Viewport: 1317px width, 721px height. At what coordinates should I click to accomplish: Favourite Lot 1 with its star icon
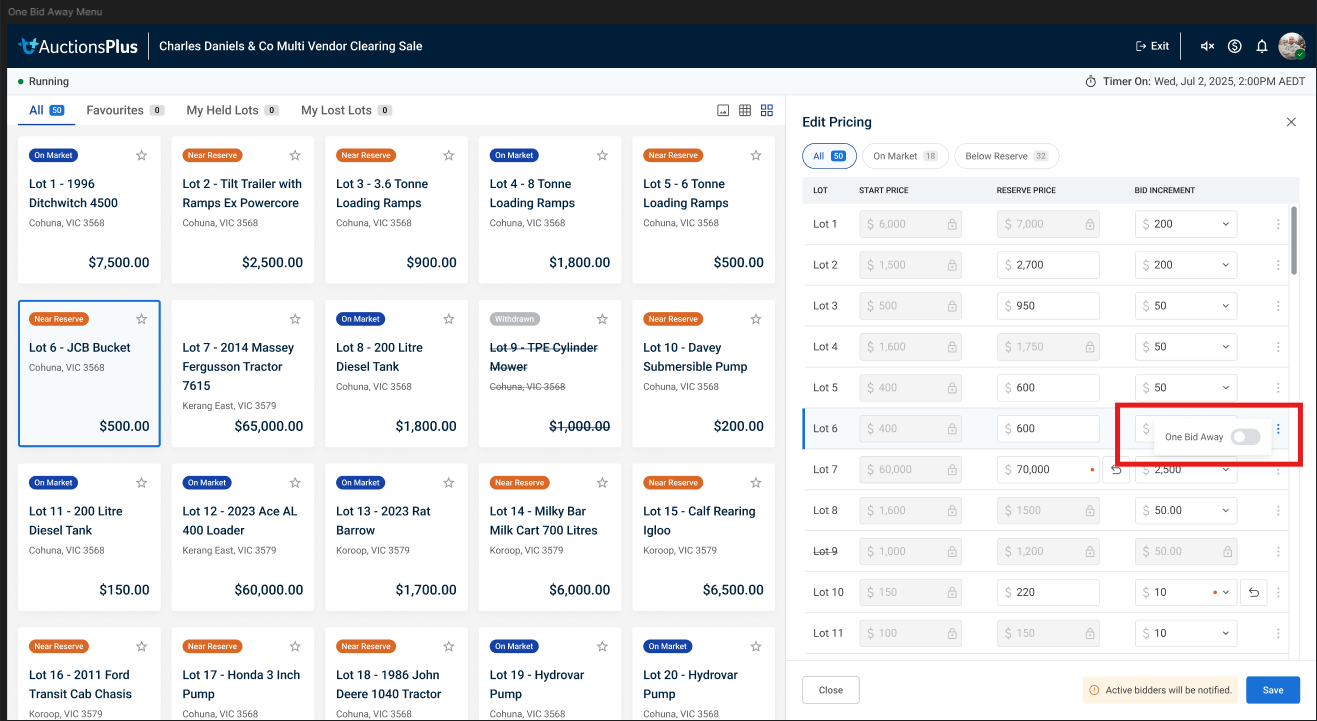(x=142, y=155)
